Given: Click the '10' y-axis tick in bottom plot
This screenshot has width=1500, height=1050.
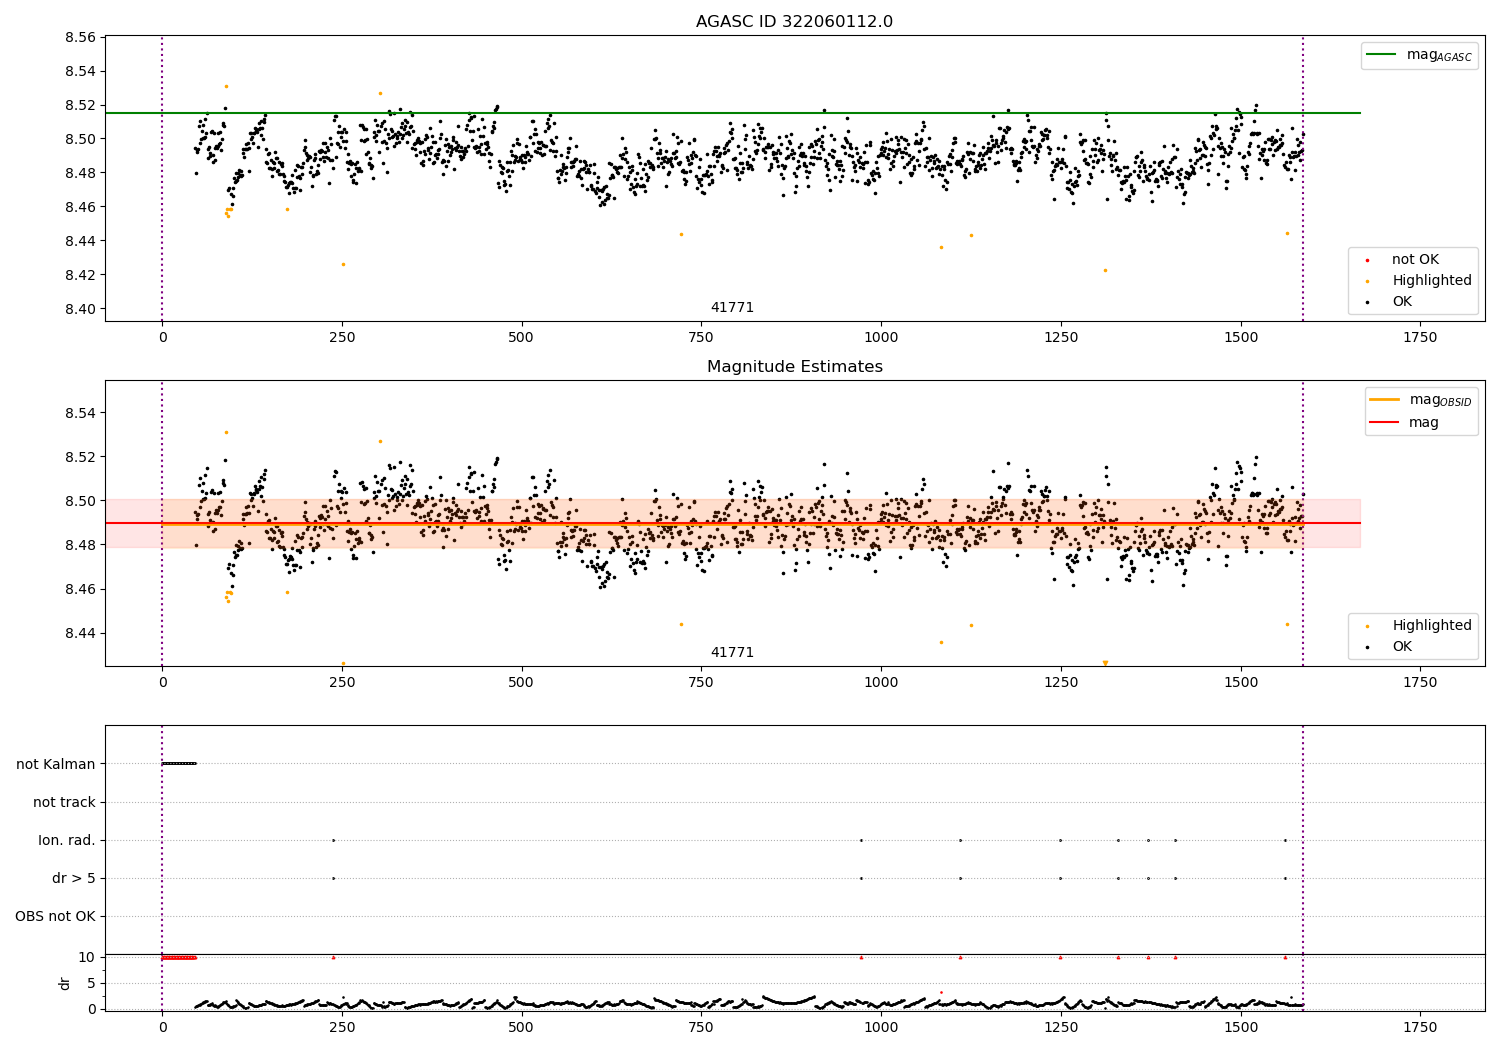Looking at the screenshot, I should [88, 957].
